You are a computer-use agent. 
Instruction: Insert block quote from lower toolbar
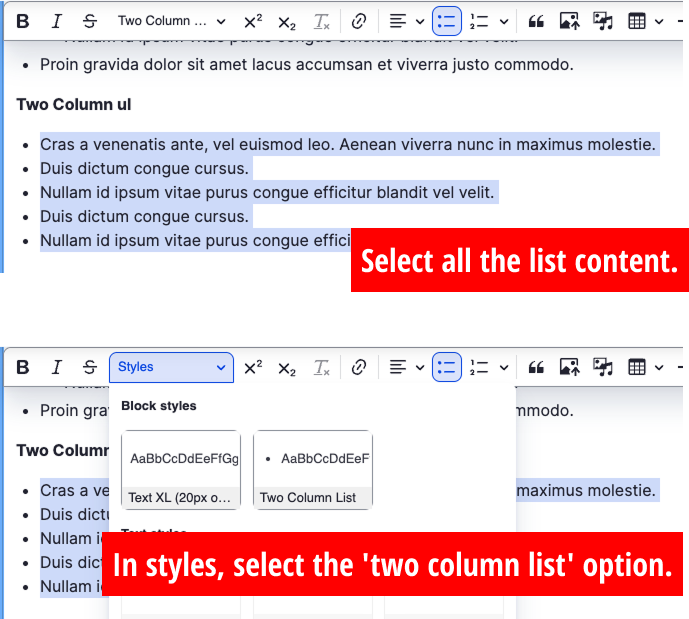pyautogui.click(x=536, y=367)
